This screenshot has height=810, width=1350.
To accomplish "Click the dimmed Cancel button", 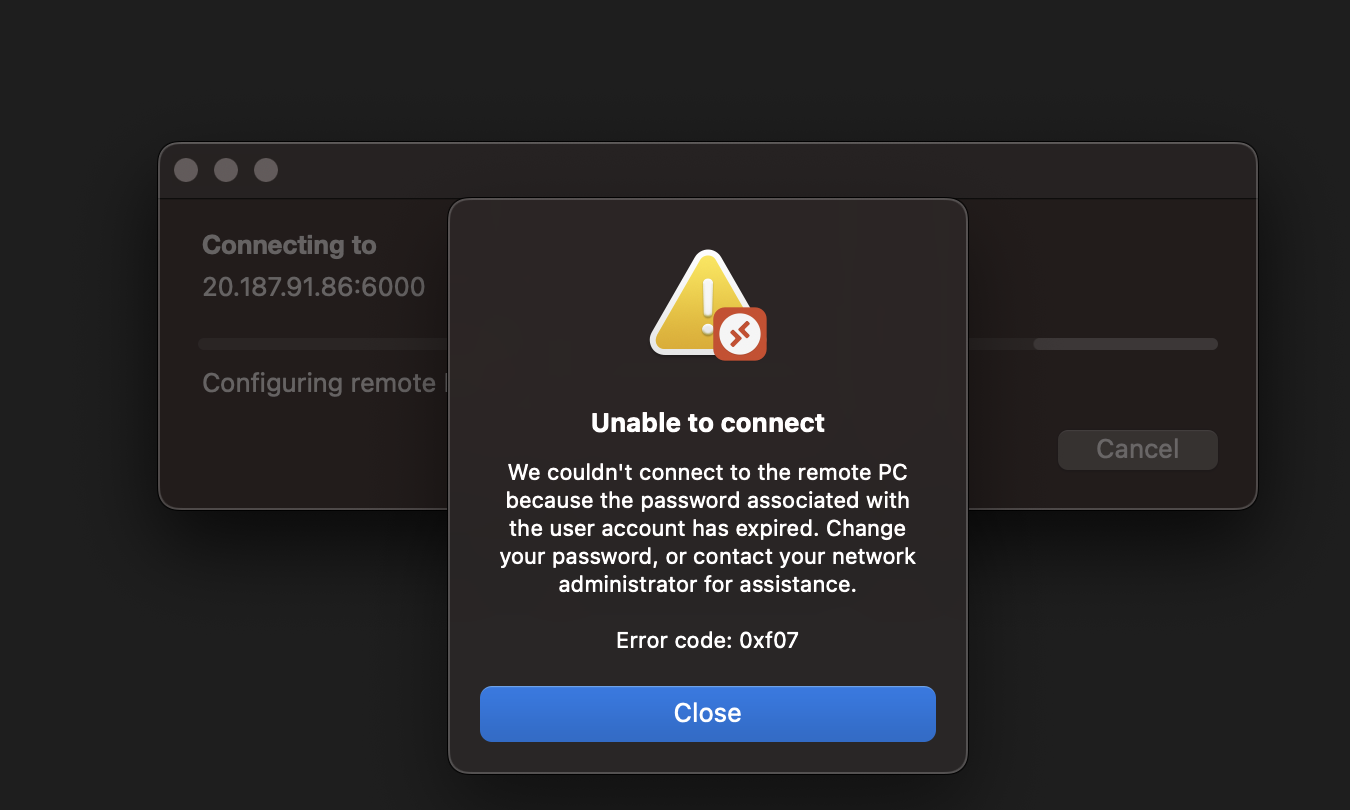I will (x=1137, y=449).
